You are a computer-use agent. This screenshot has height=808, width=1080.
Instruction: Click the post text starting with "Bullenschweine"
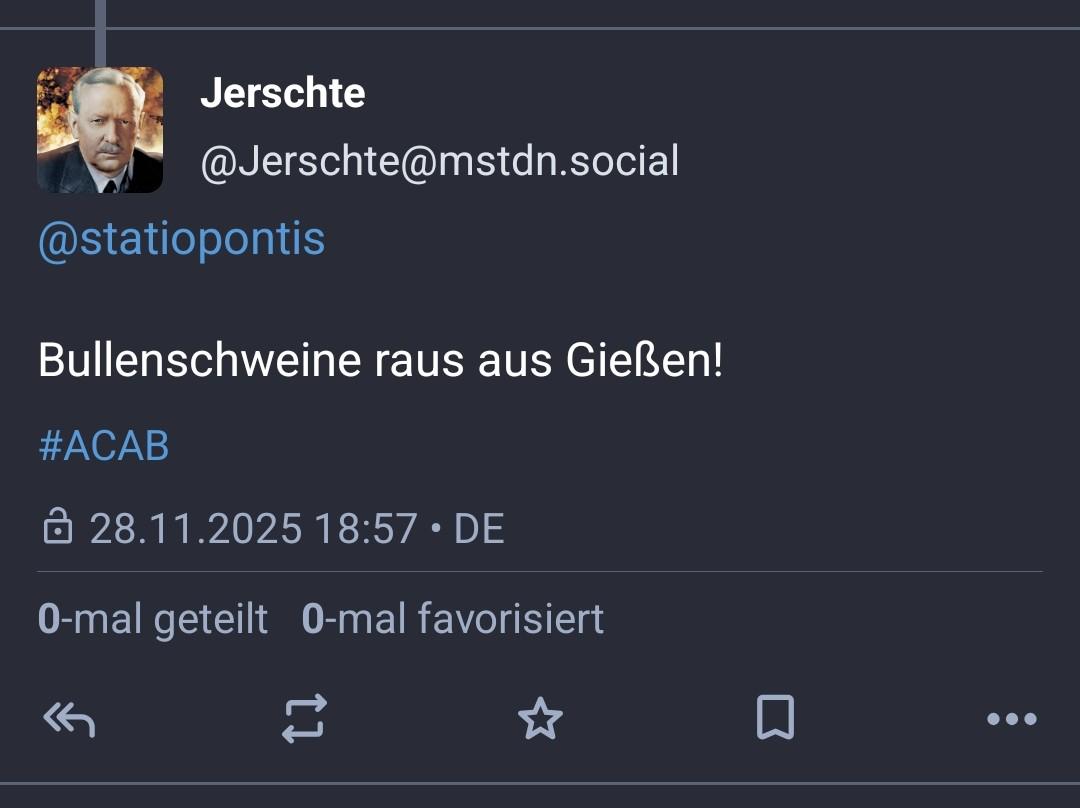[379, 361]
